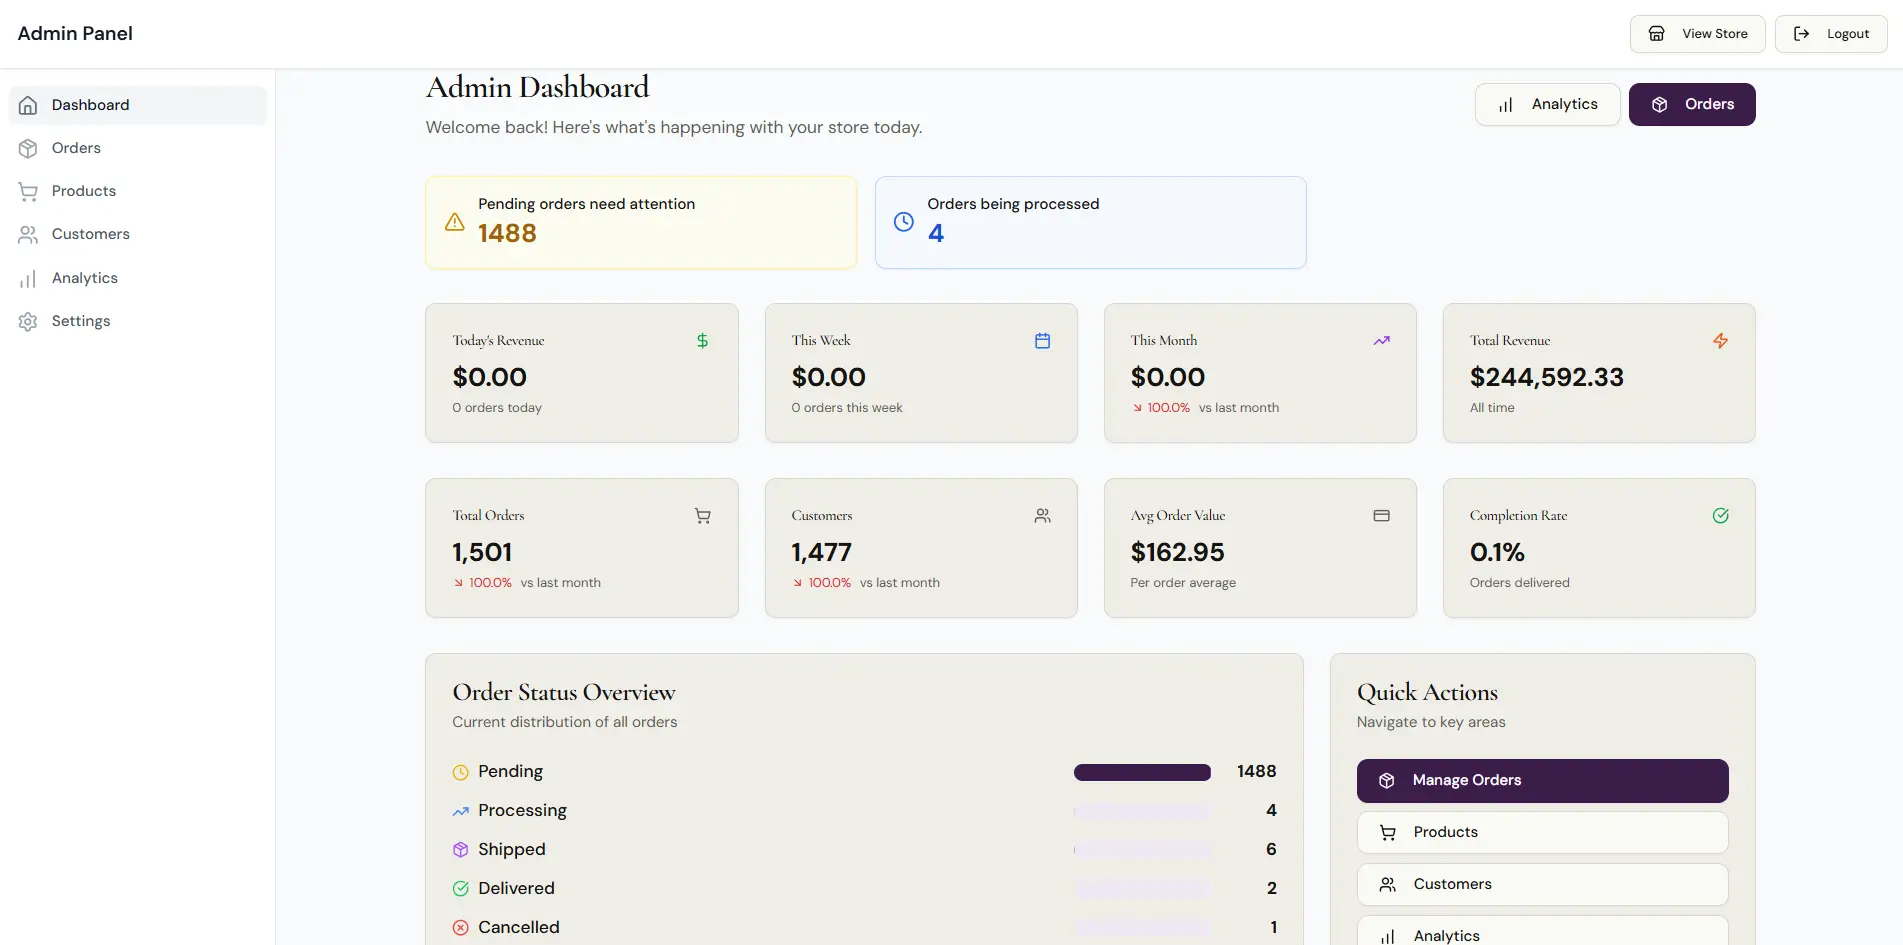
Task: Click the Pending orders progress bar
Action: click(1142, 772)
